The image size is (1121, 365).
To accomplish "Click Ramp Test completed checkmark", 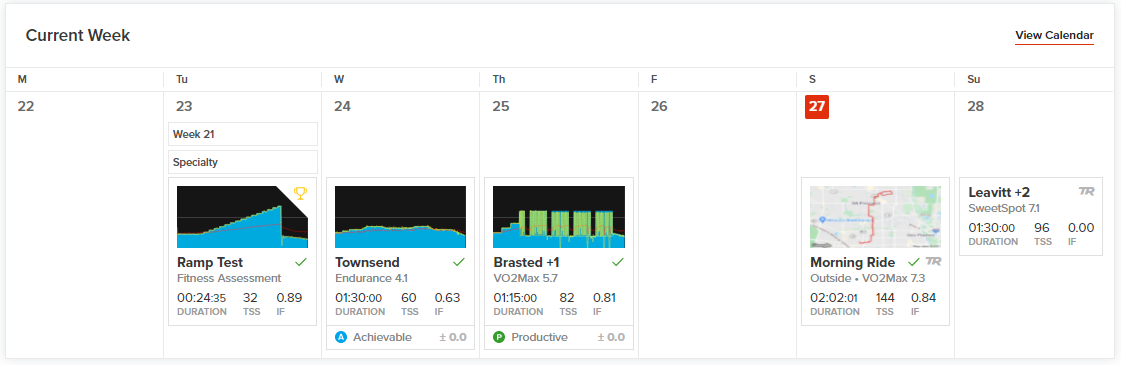I will tap(301, 262).
